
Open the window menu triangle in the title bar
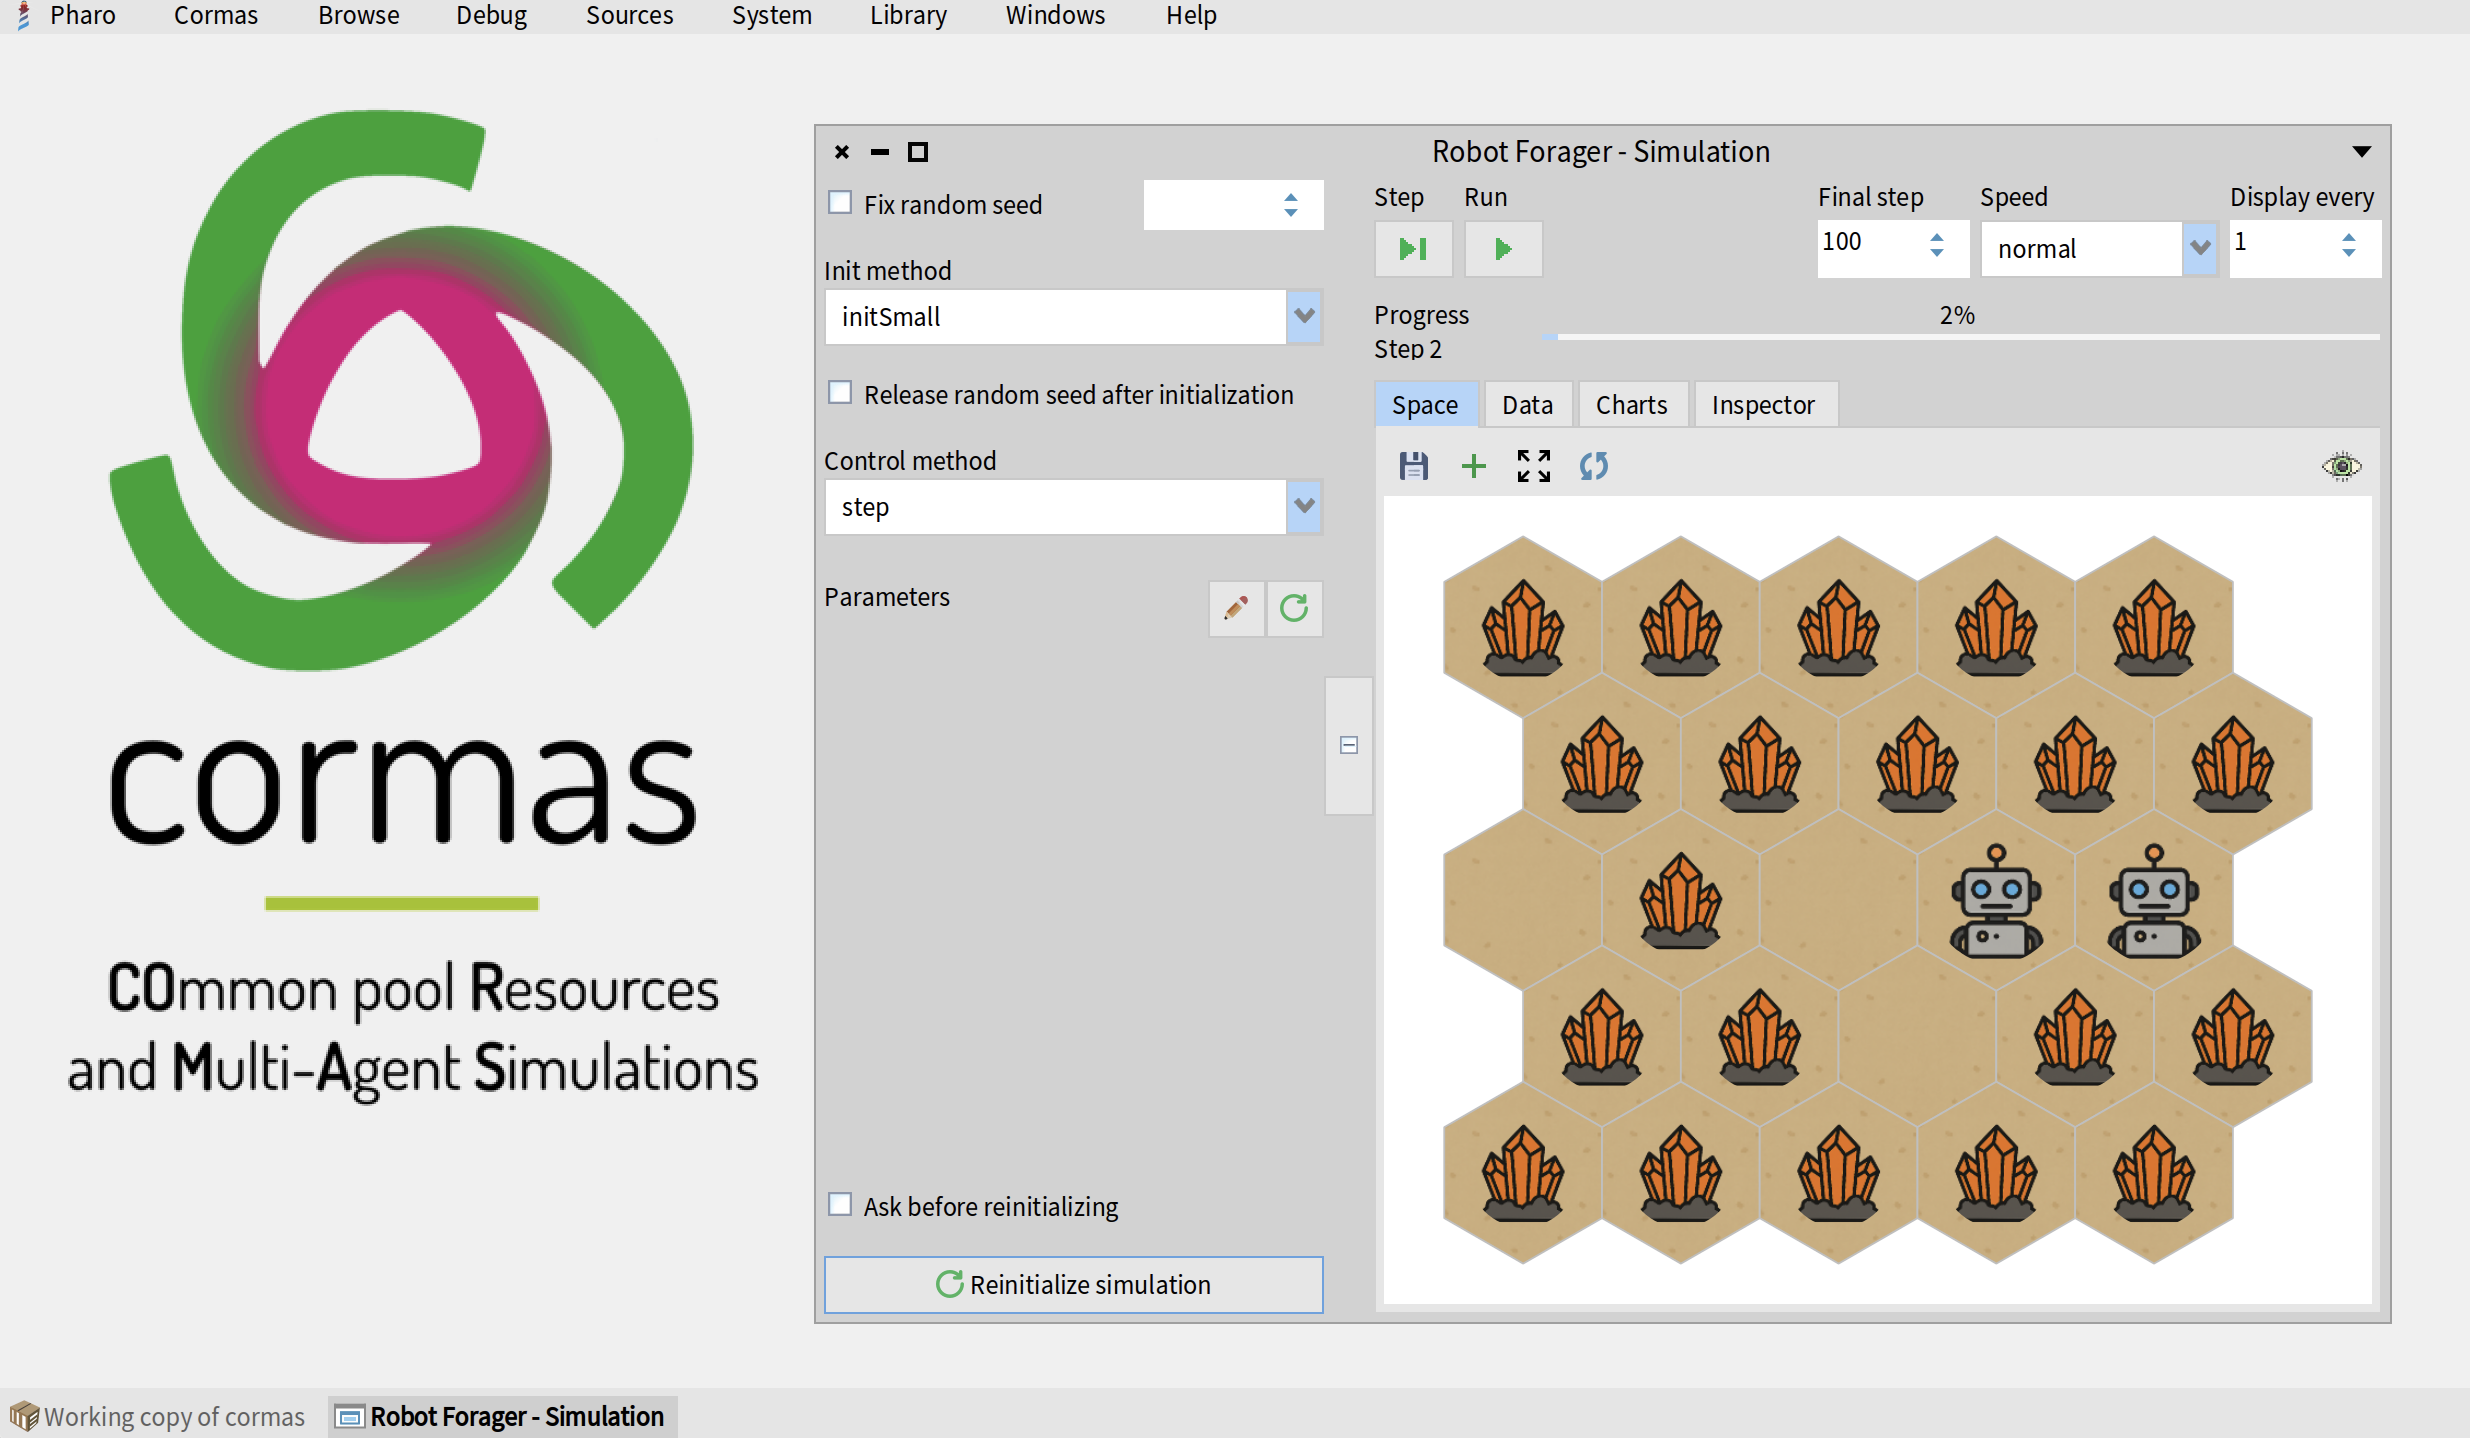click(2361, 152)
